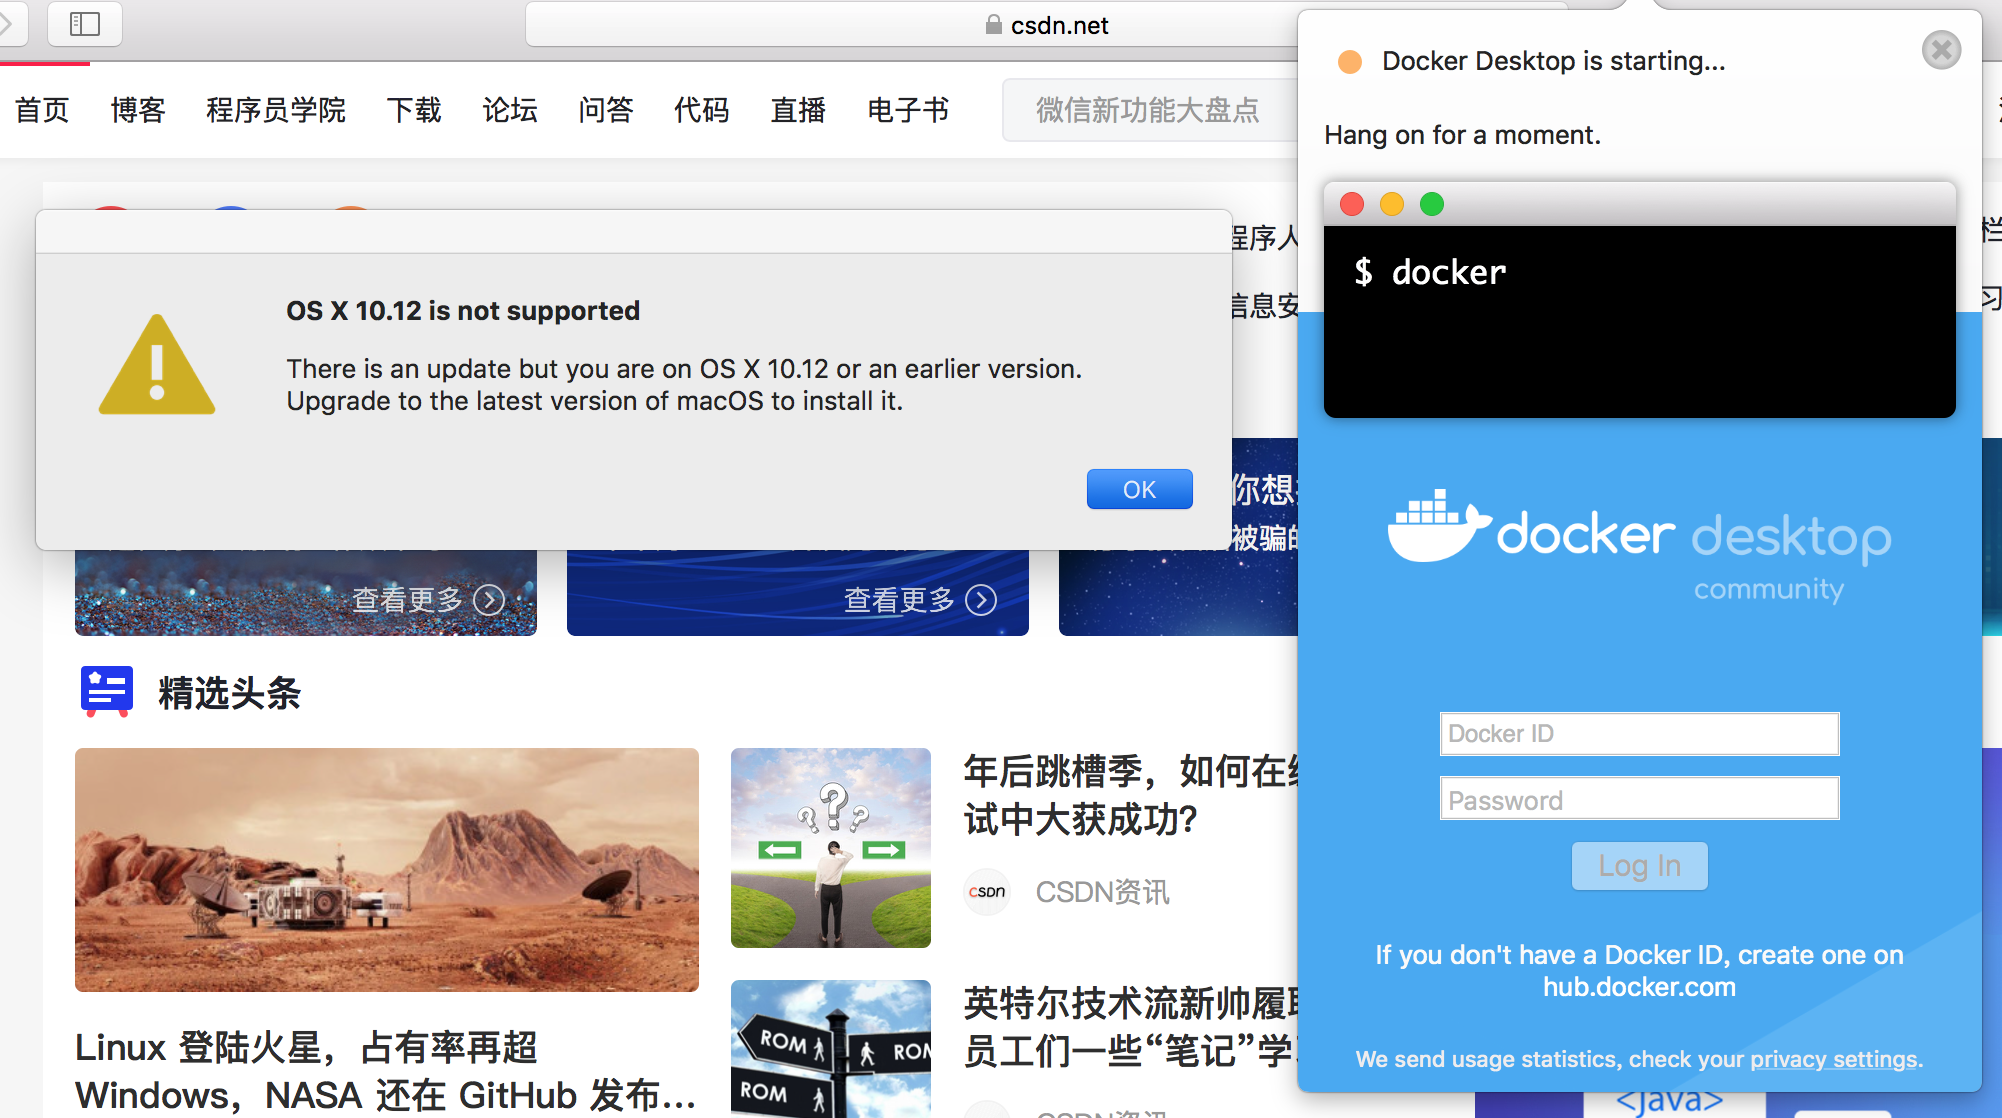Click the 微信新功能大盘点 search box
Viewport: 2002px width, 1118px height.
(x=1147, y=110)
